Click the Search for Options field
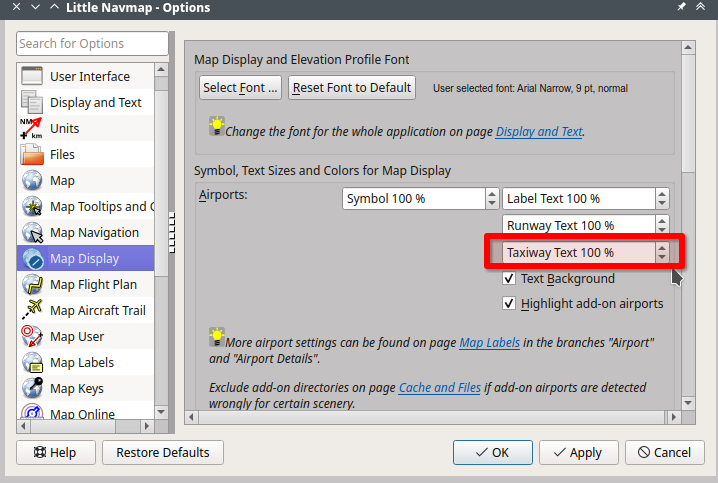 92,43
